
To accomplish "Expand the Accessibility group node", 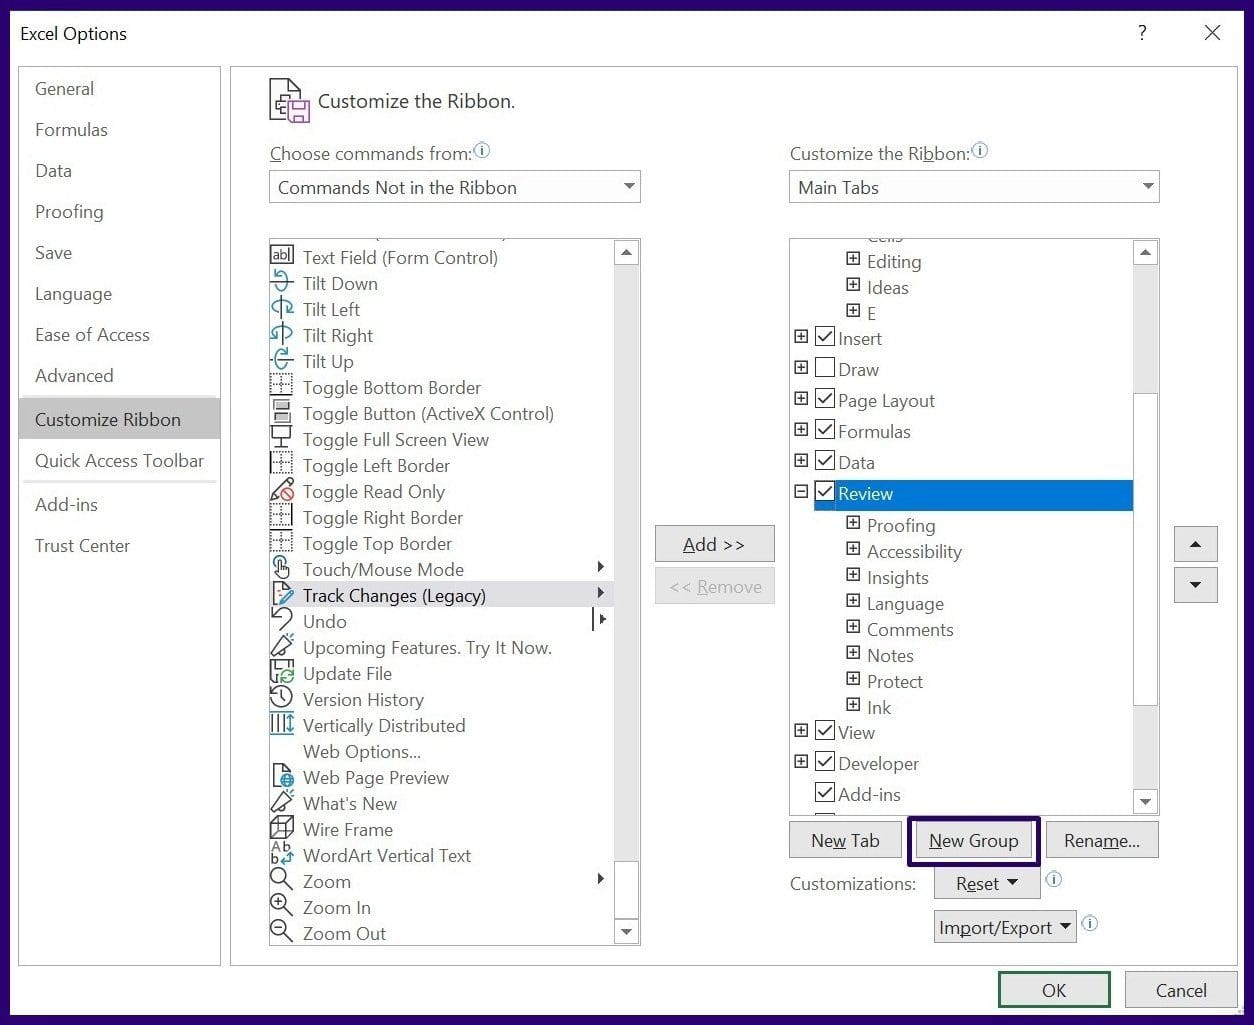I will pos(853,549).
